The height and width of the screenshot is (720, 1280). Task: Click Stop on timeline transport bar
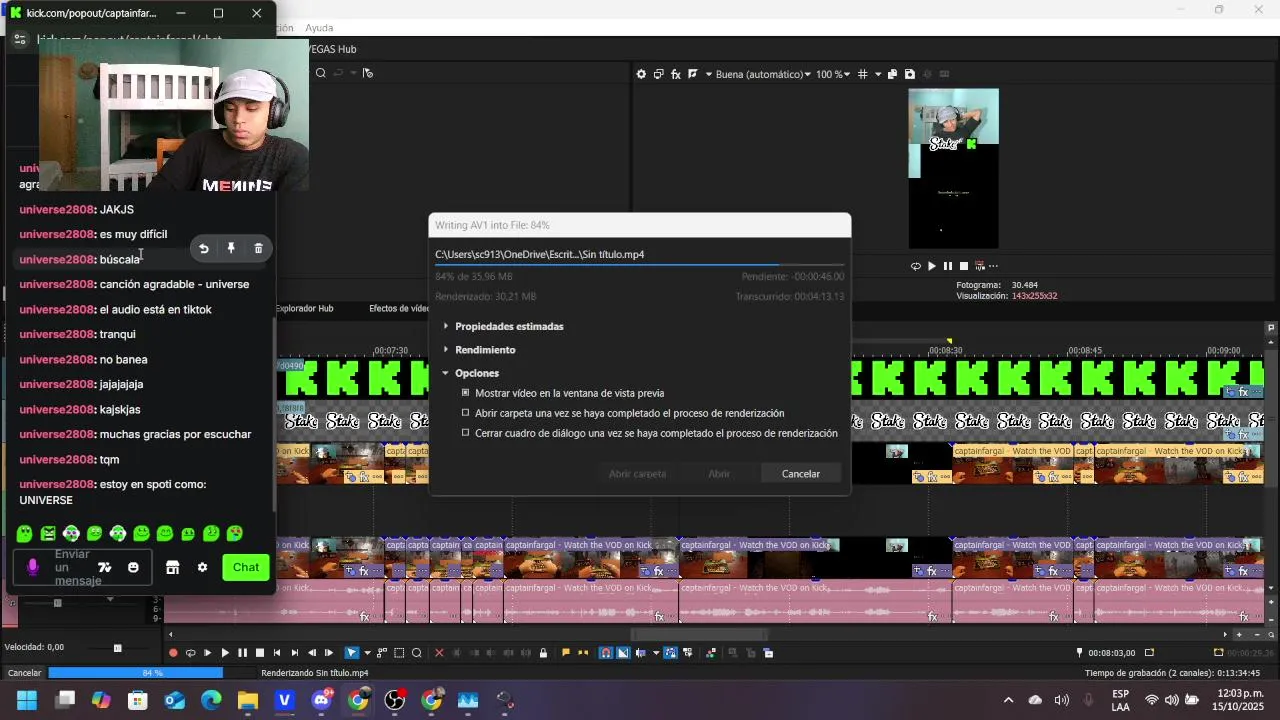(259, 653)
